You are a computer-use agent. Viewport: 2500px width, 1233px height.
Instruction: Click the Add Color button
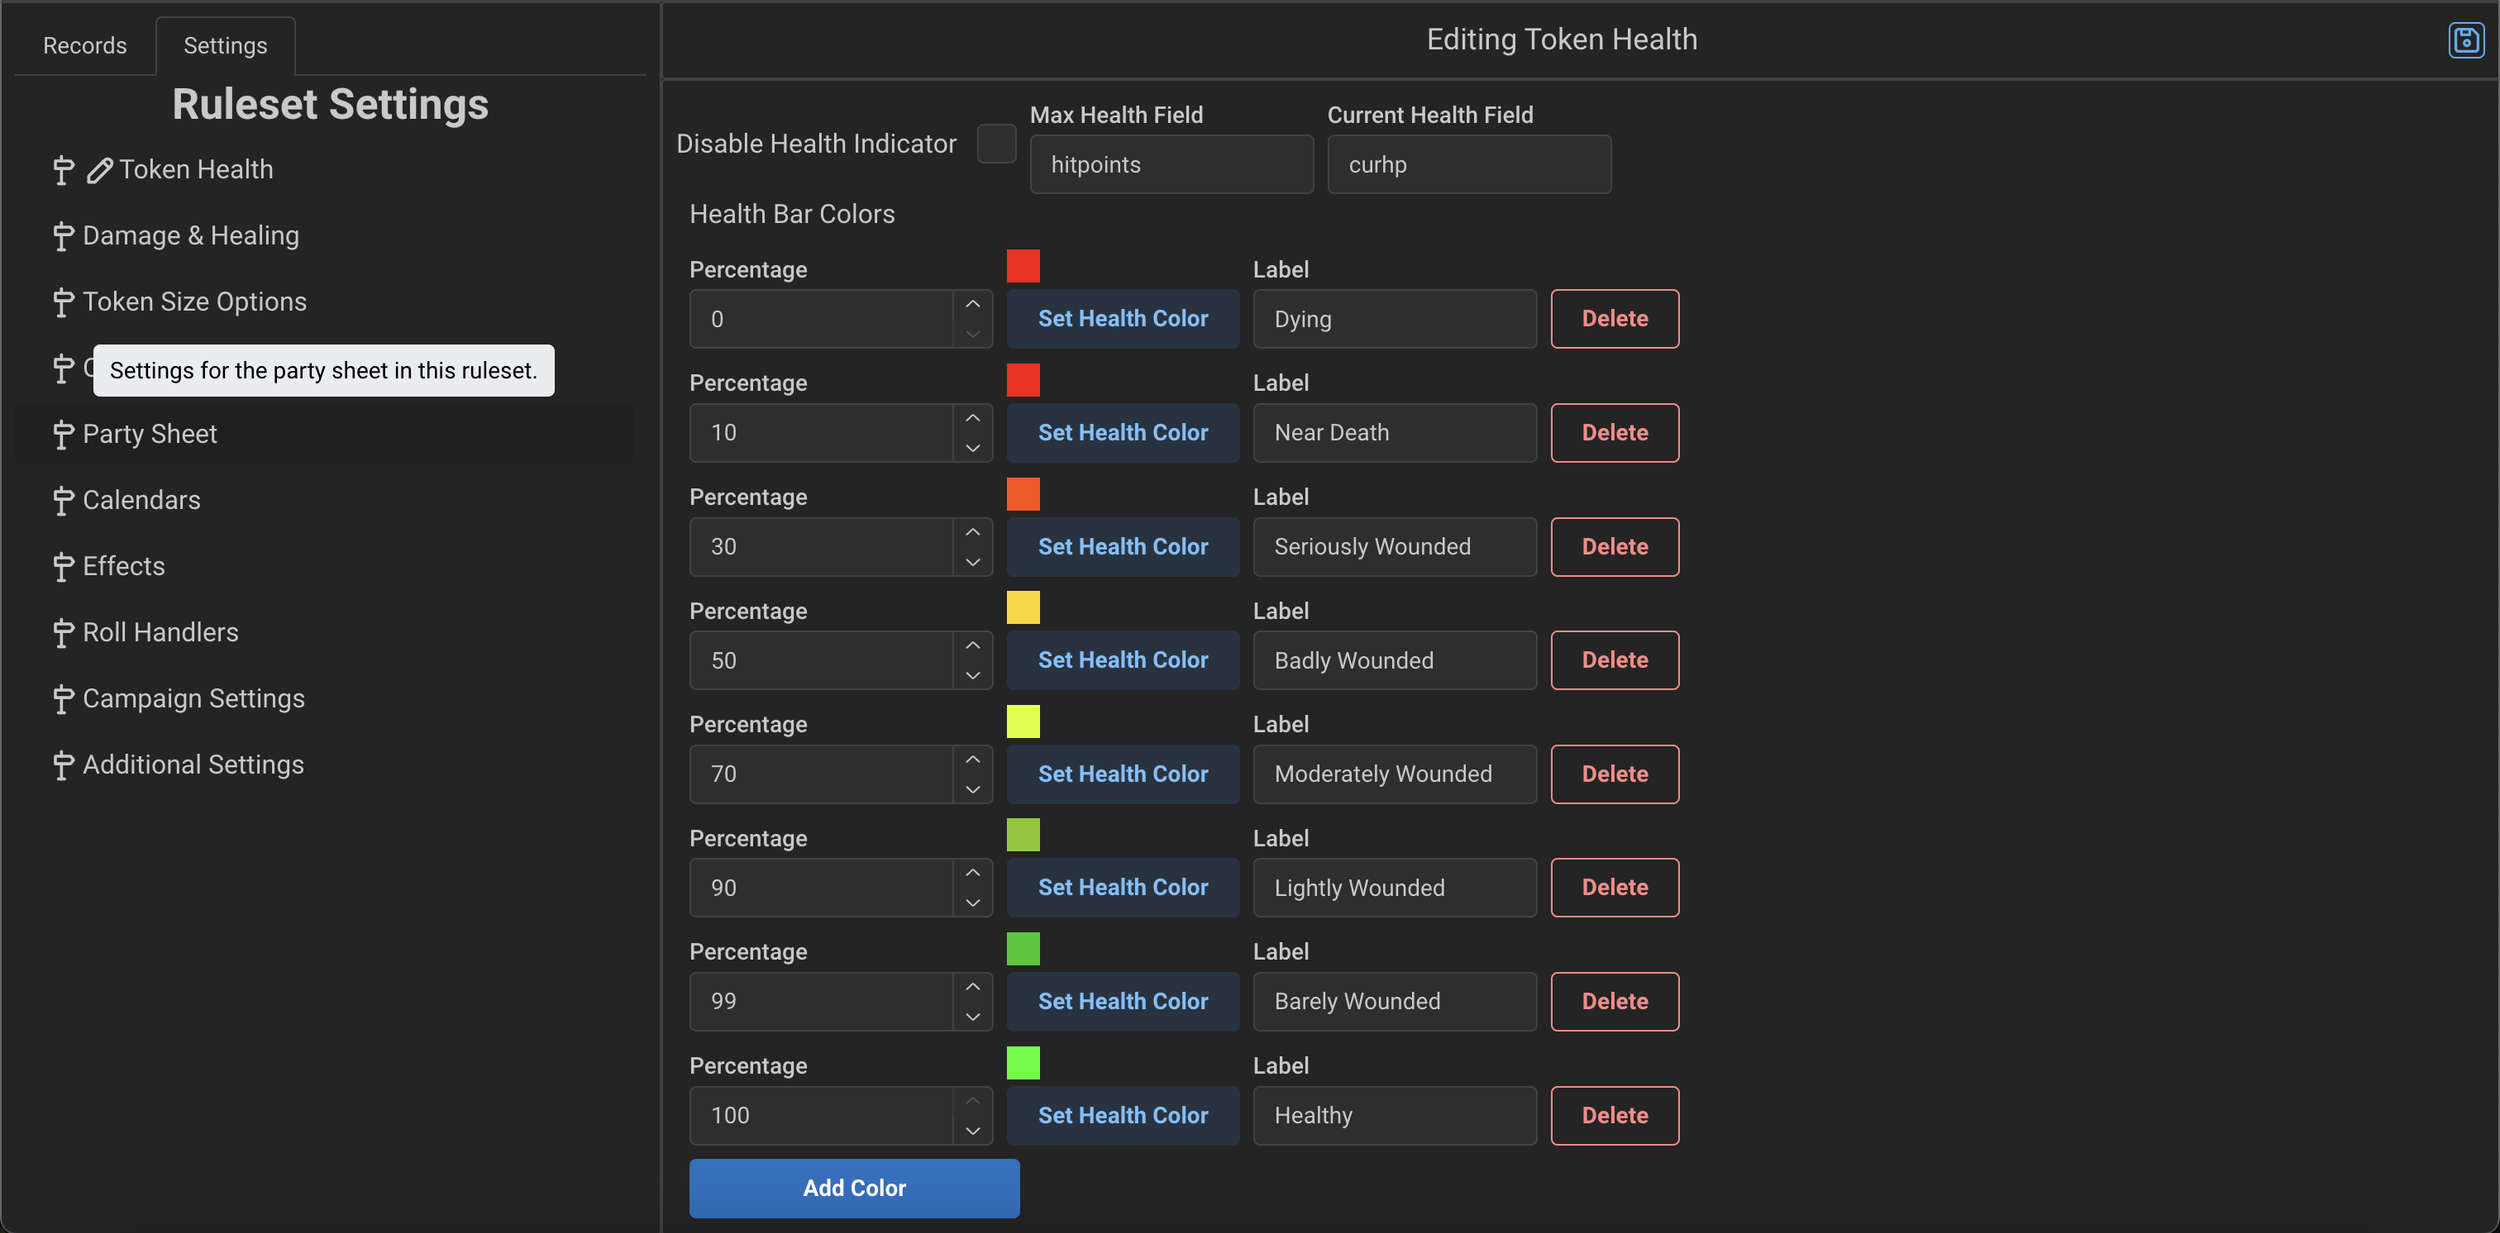click(853, 1188)
